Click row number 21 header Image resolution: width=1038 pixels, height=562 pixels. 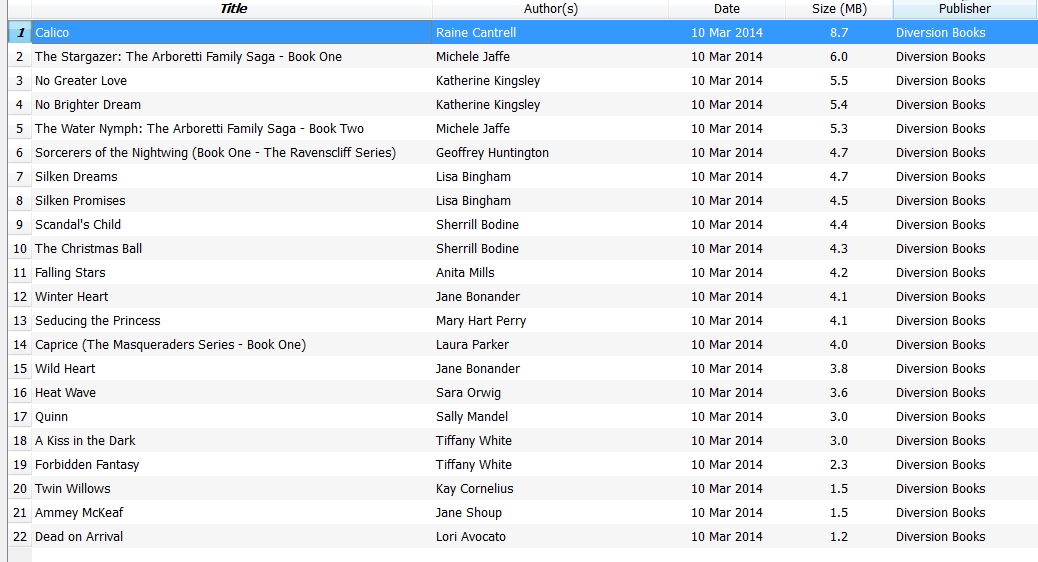(19, 513)
